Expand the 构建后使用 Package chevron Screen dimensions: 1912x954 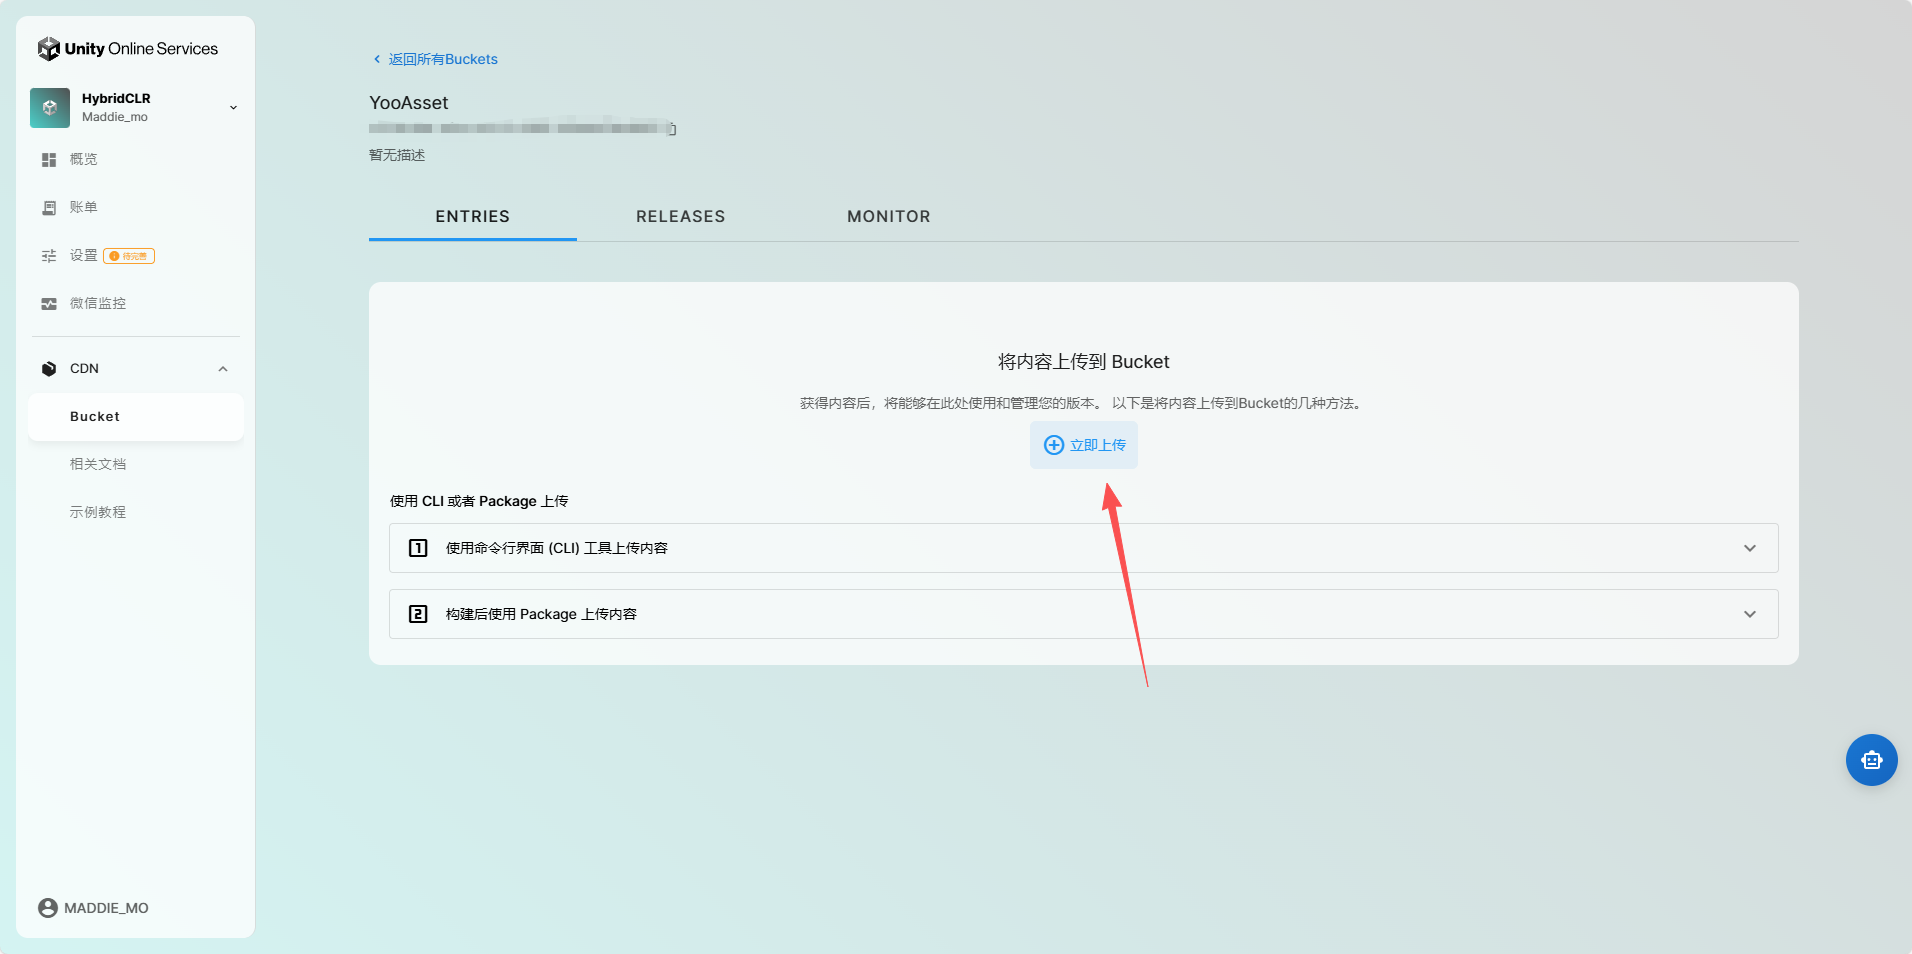click(x=1750, y=614)
